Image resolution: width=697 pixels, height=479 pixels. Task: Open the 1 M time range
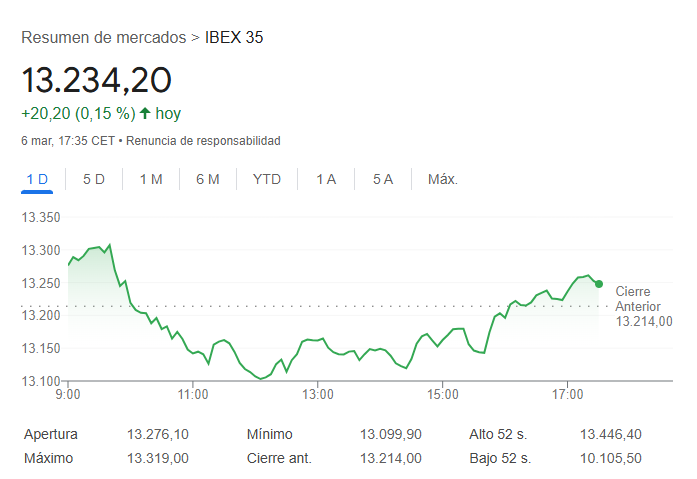point(151,179)
